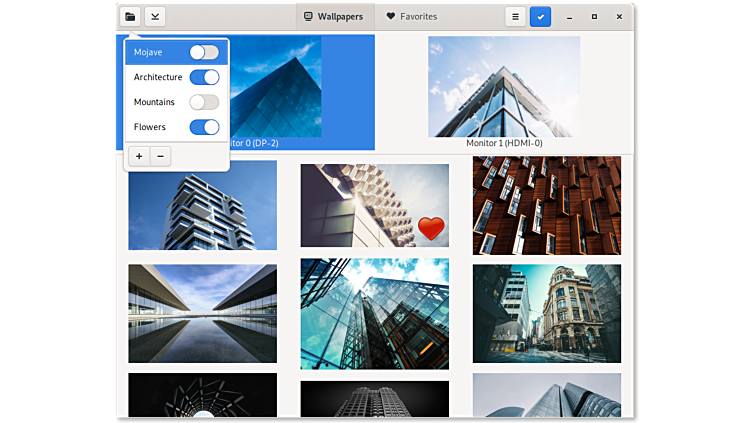Click the download wallpapers icon

click(x=155, y=17)
